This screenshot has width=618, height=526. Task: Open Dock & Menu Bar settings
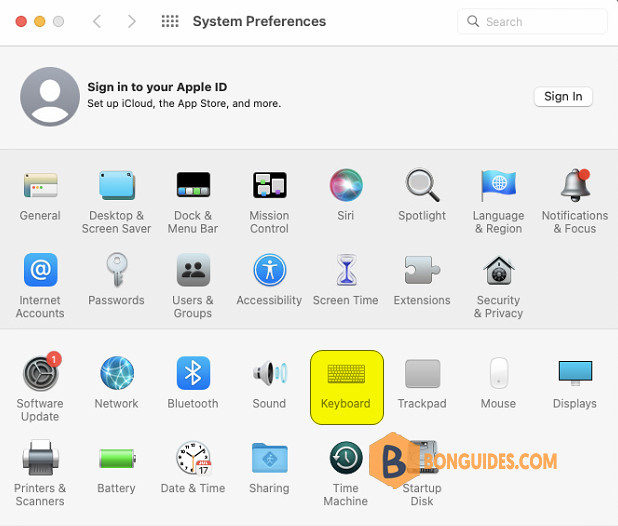click(x=193, y=202)
